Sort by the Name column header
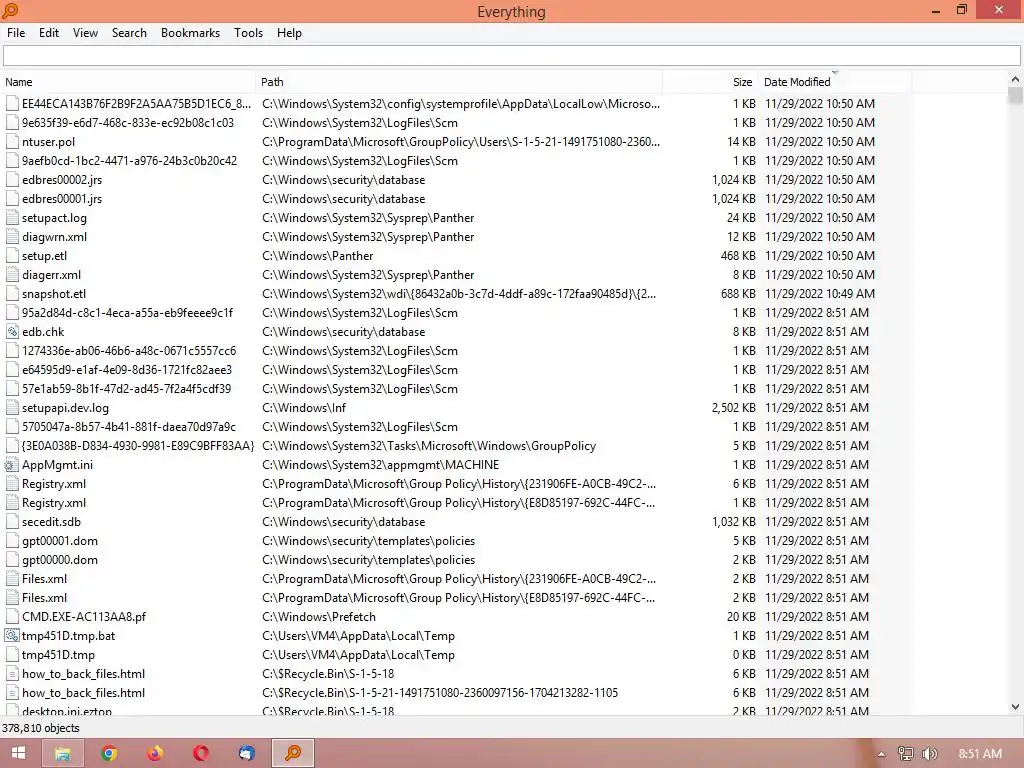1024x768 pixels. [x=128, y=82]
